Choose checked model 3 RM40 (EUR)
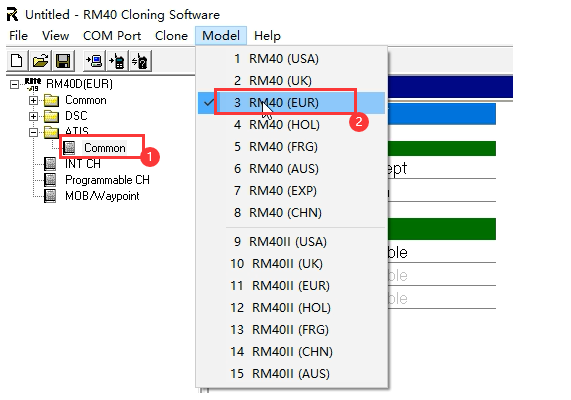This screenshot has height=400, width=571. pyautogui.click(x=291, y=103)
